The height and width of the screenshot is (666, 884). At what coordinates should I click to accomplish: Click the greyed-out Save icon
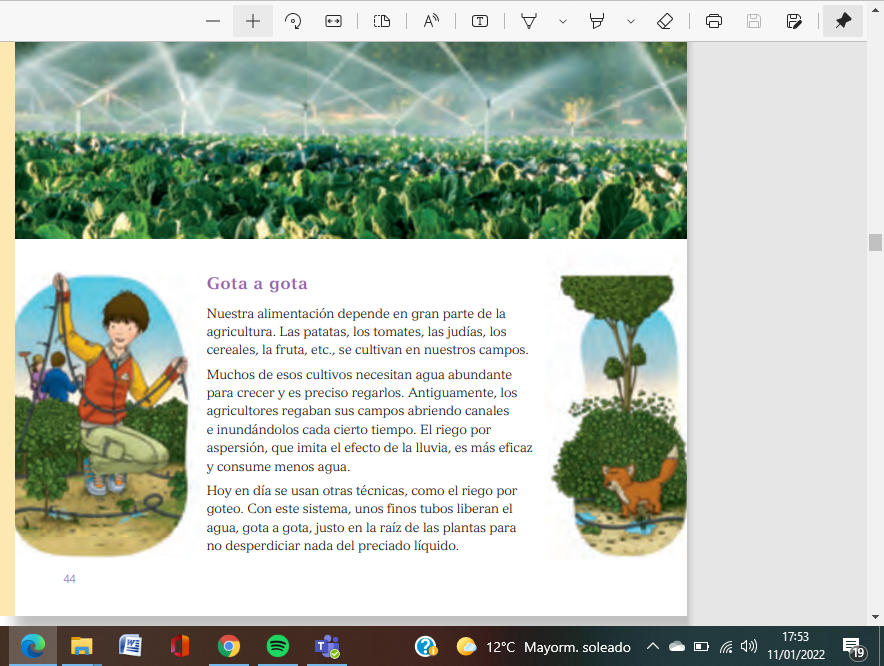pos(754,21)
